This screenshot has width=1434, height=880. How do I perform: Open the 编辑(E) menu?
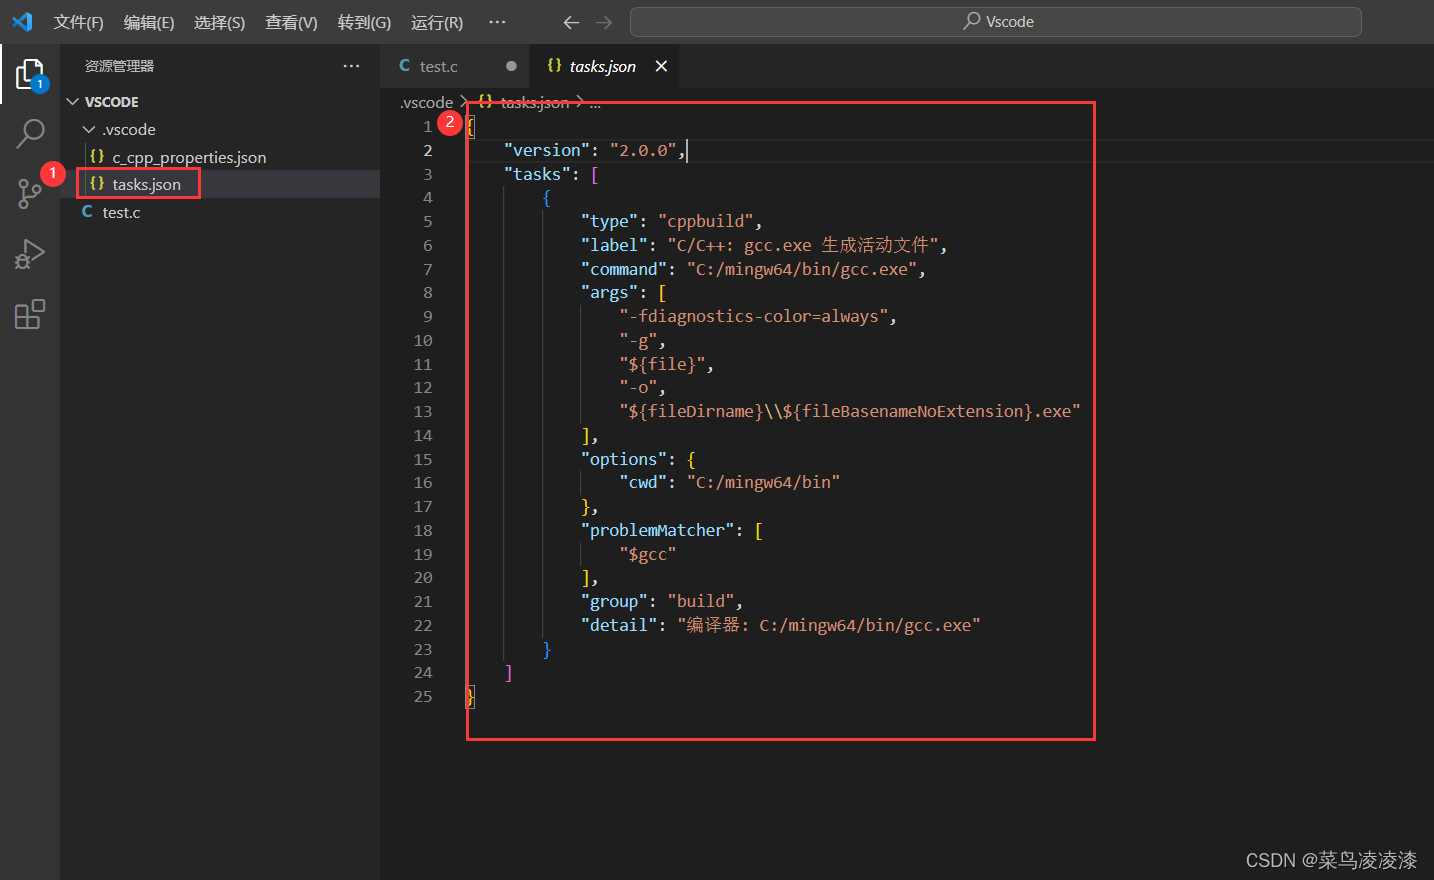point(149,22)
